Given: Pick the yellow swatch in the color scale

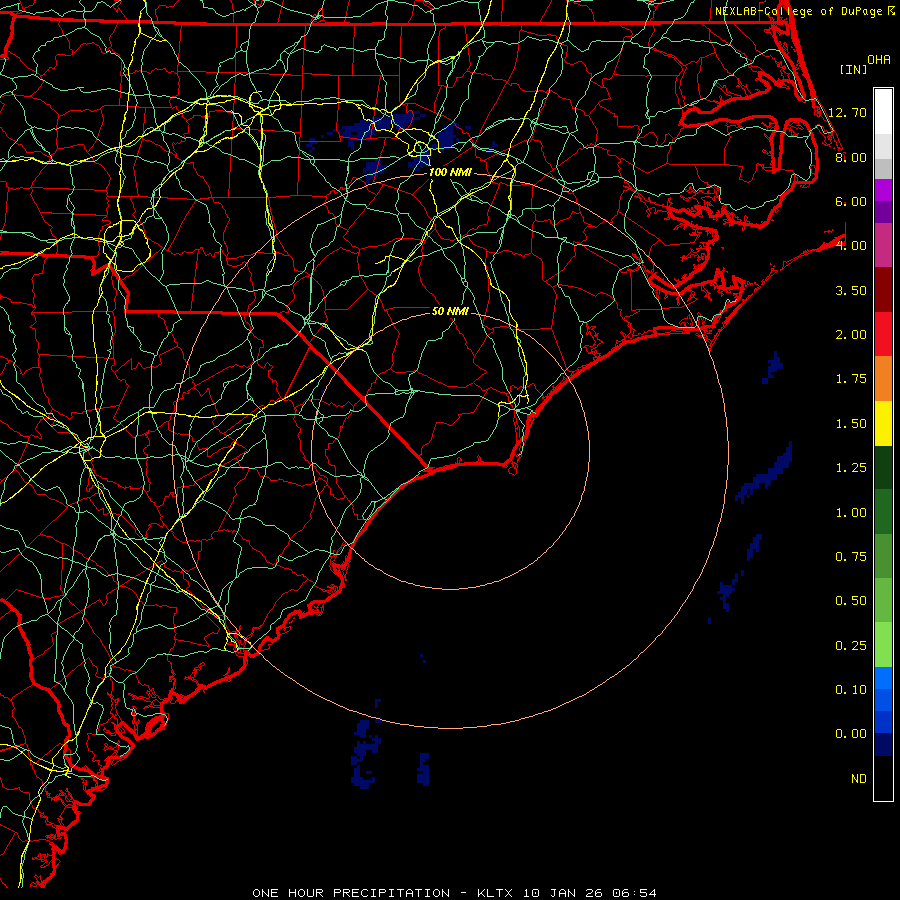Looking at the screenshot, I should pyautogui.click(x=883, y=424).
